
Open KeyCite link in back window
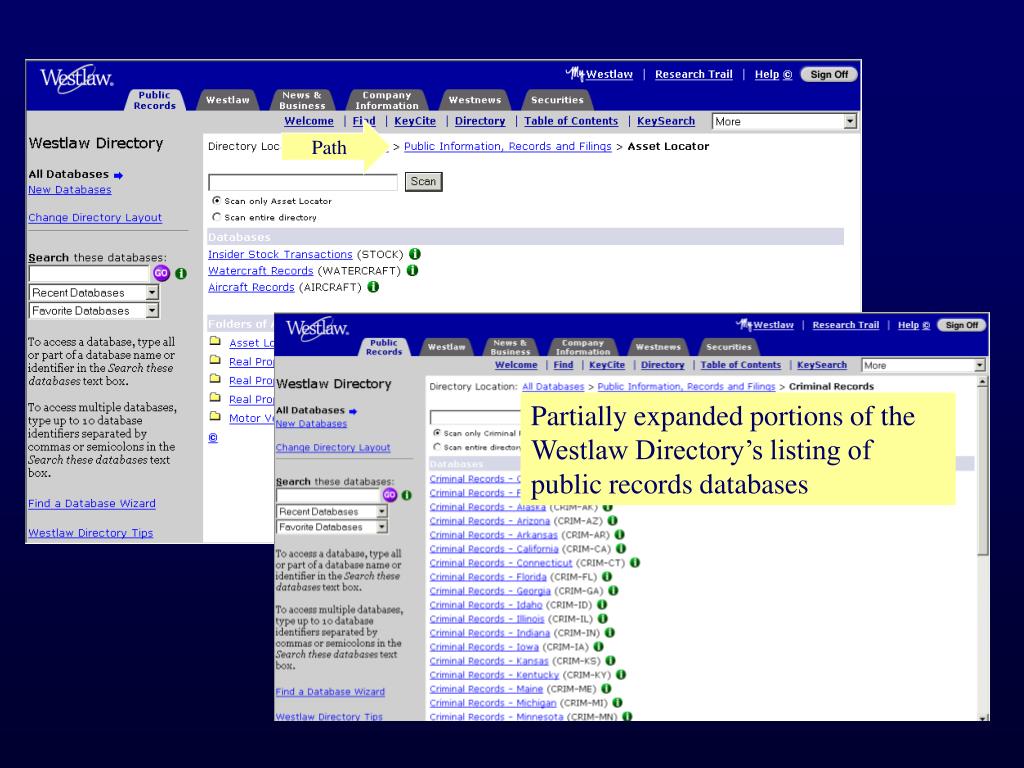click(415, 121)
